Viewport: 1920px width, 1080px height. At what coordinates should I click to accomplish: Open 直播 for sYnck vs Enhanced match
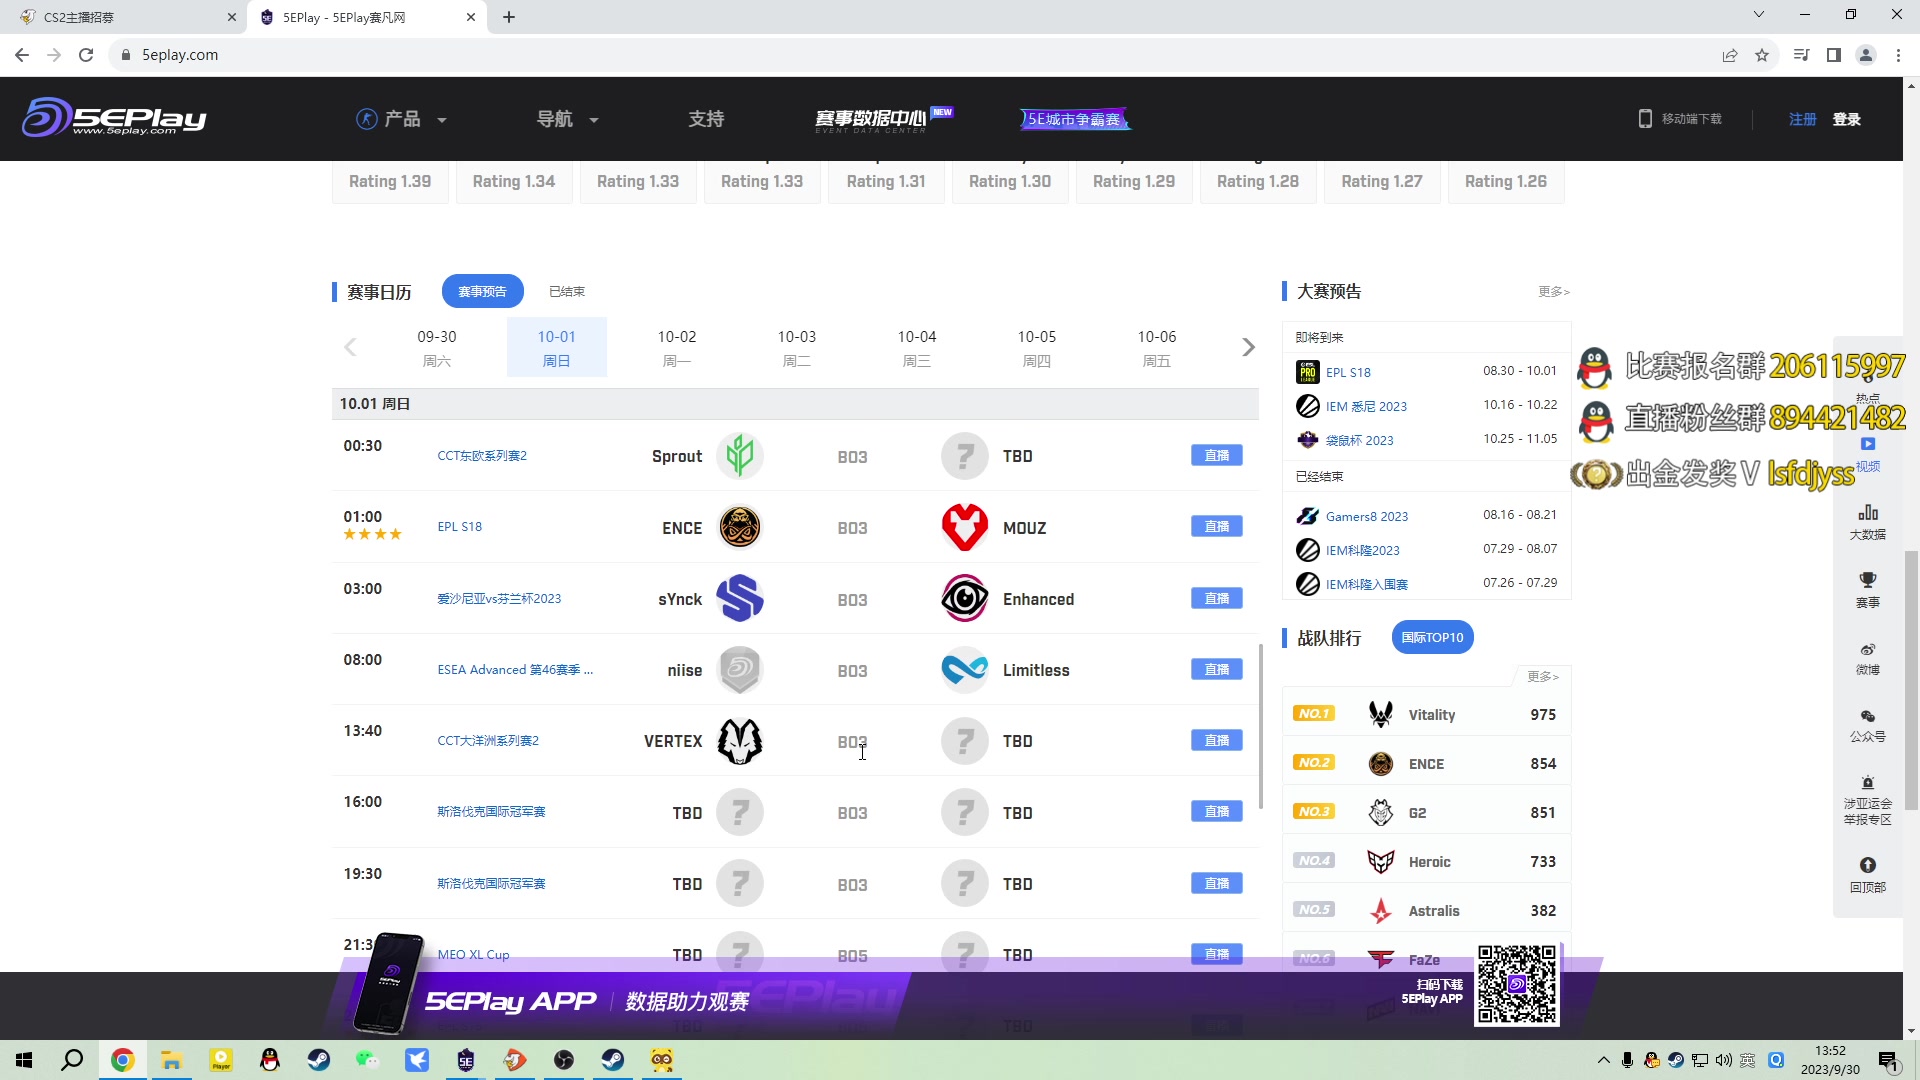[1216, 598]
